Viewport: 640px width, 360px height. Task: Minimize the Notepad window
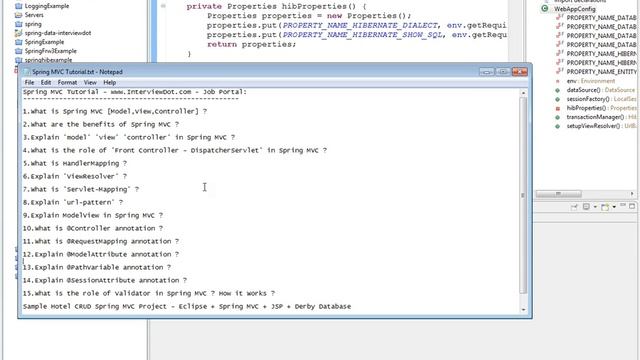487,72
